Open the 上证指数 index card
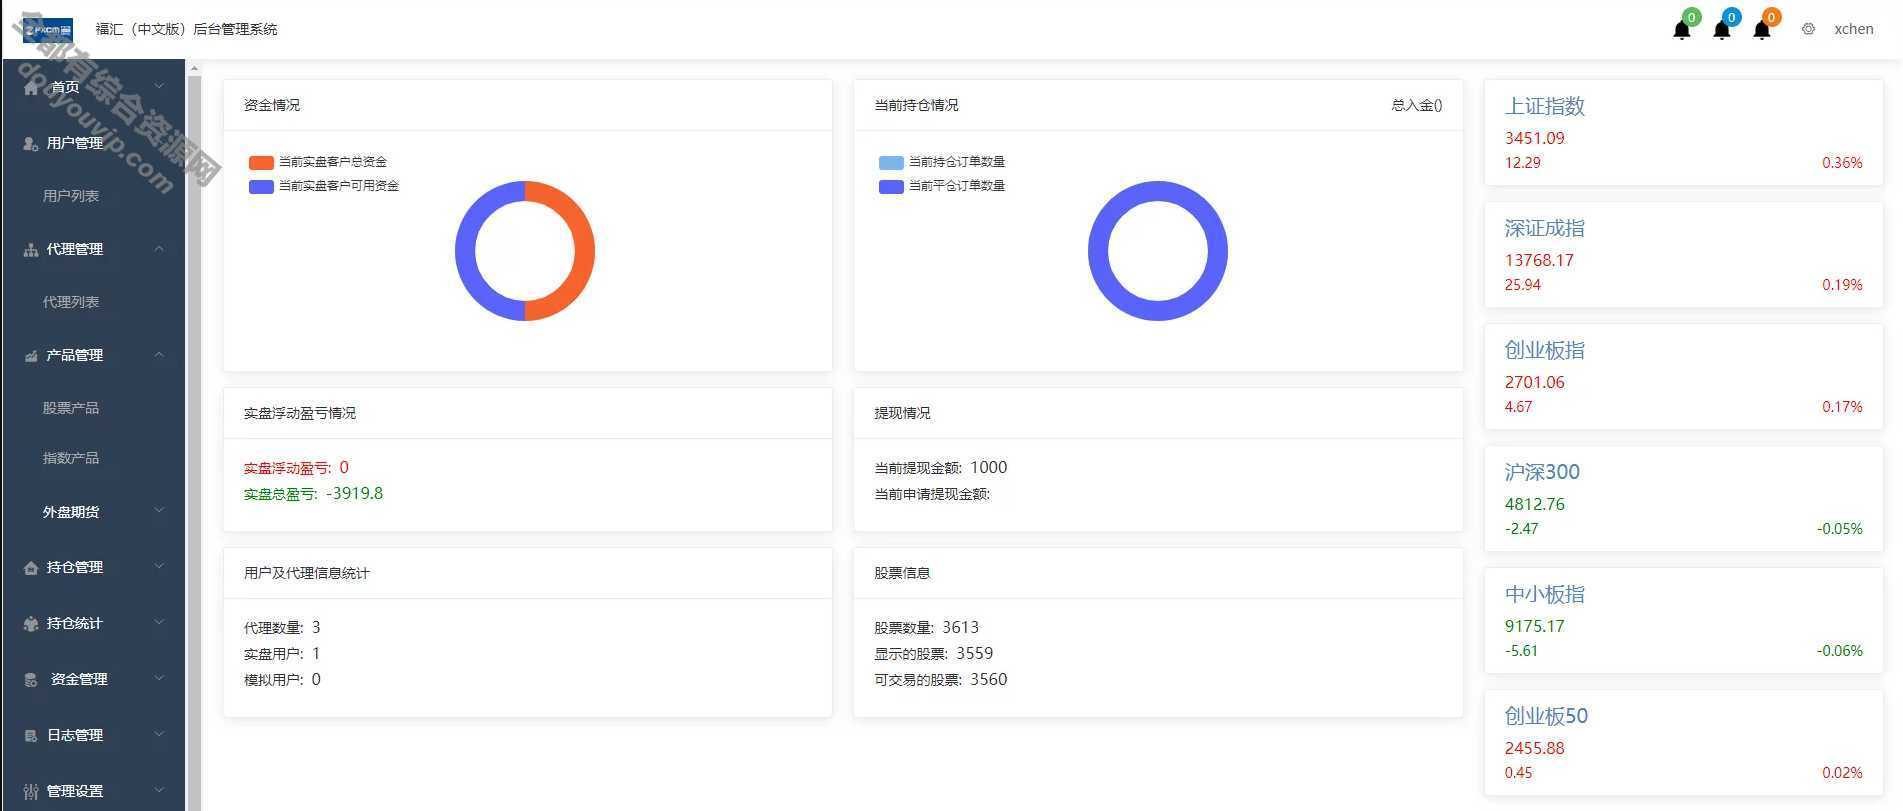The image size is (1903, 811). pos(1683,132)
